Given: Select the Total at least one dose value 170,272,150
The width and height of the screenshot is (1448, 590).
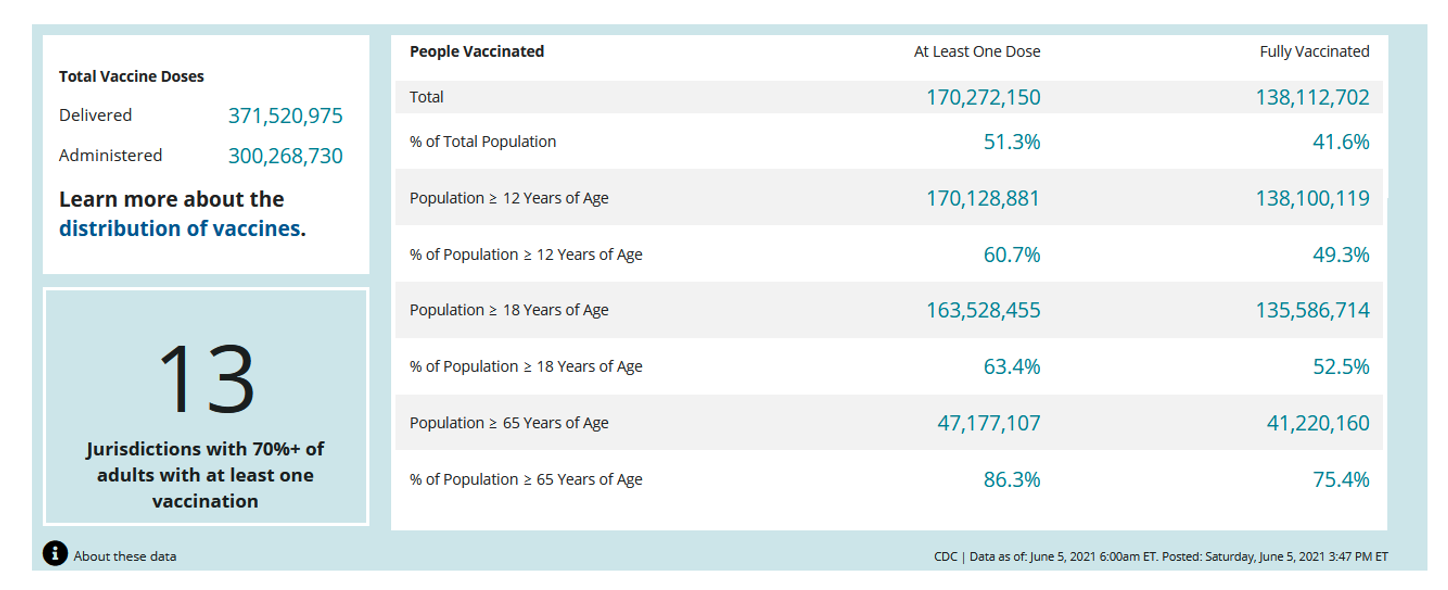Looking at the screenshot, I should coord(983,97).
